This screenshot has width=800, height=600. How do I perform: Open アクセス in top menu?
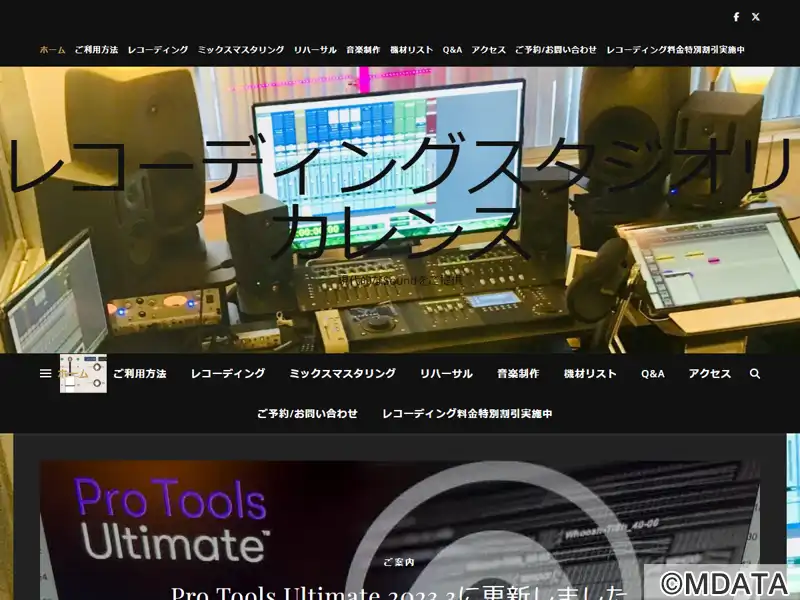pyautogui.click(x=489, y=49)
